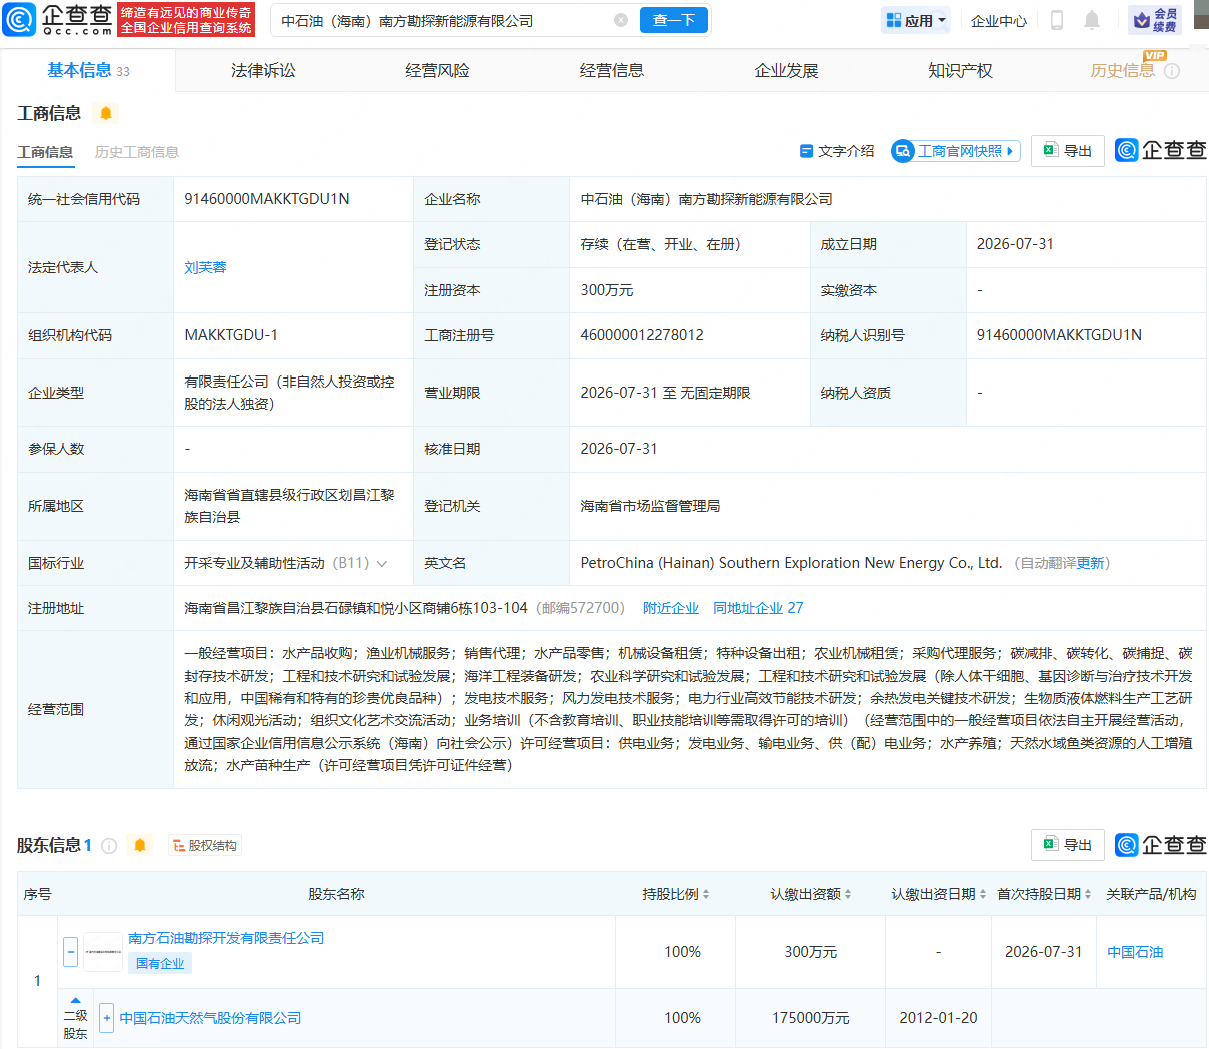Focus the company name search input field
This screenshot has width=1209, height=1049.
[x=442, y=20]
